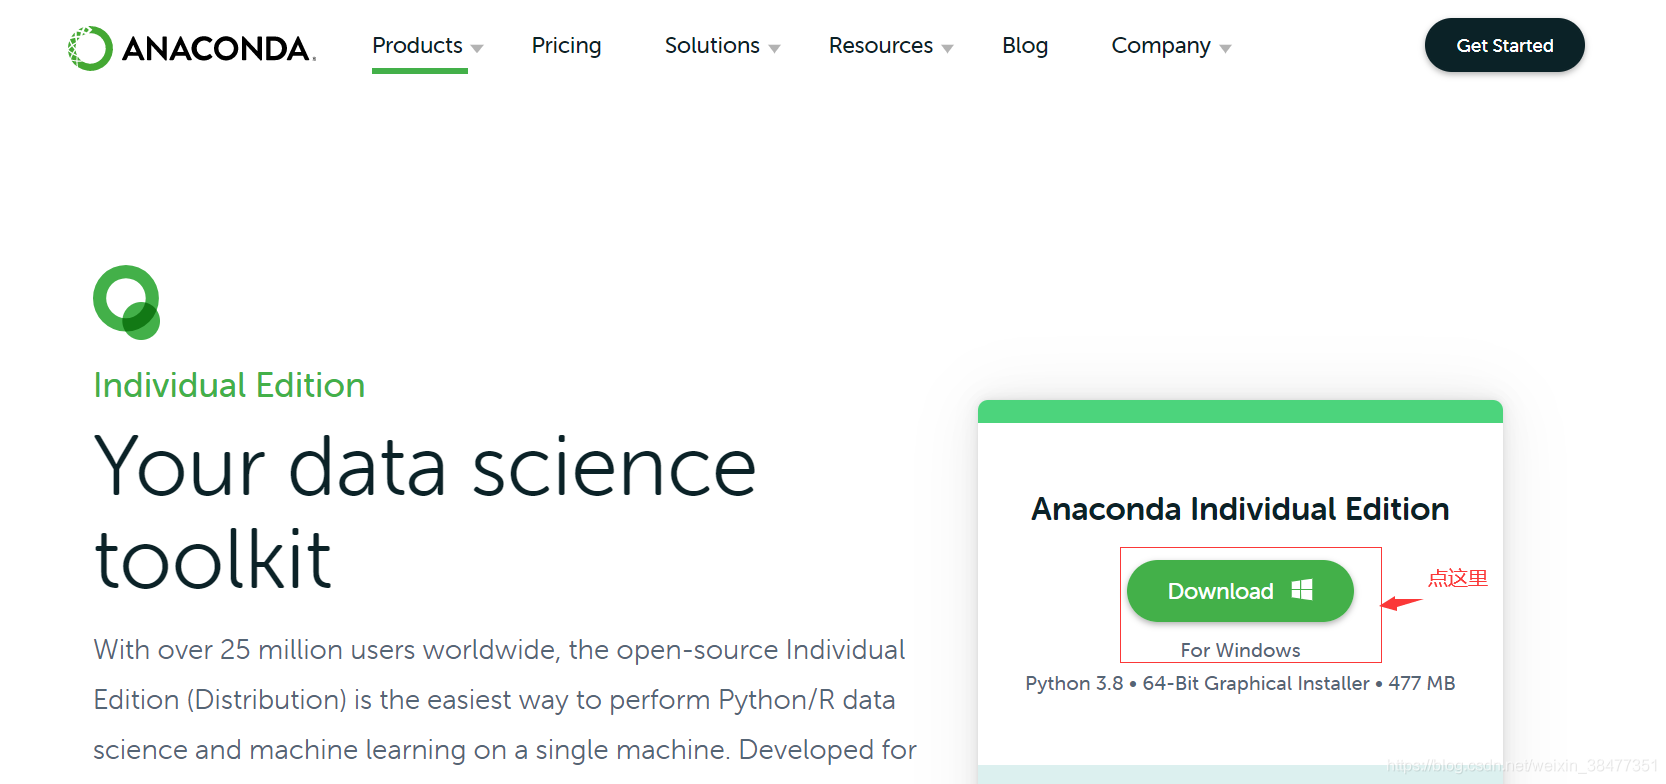Expand the arrow beside Products

(x=477, y=48)
